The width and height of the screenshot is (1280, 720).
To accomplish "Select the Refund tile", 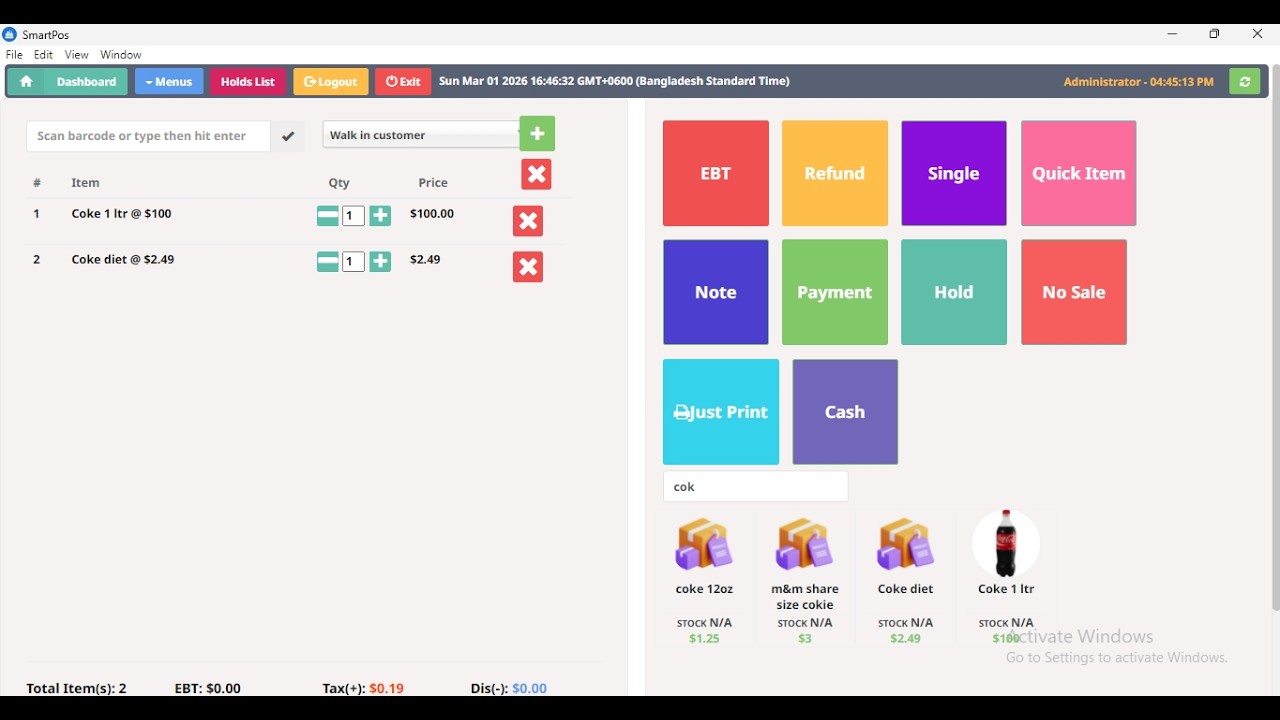I will [835, 174].
